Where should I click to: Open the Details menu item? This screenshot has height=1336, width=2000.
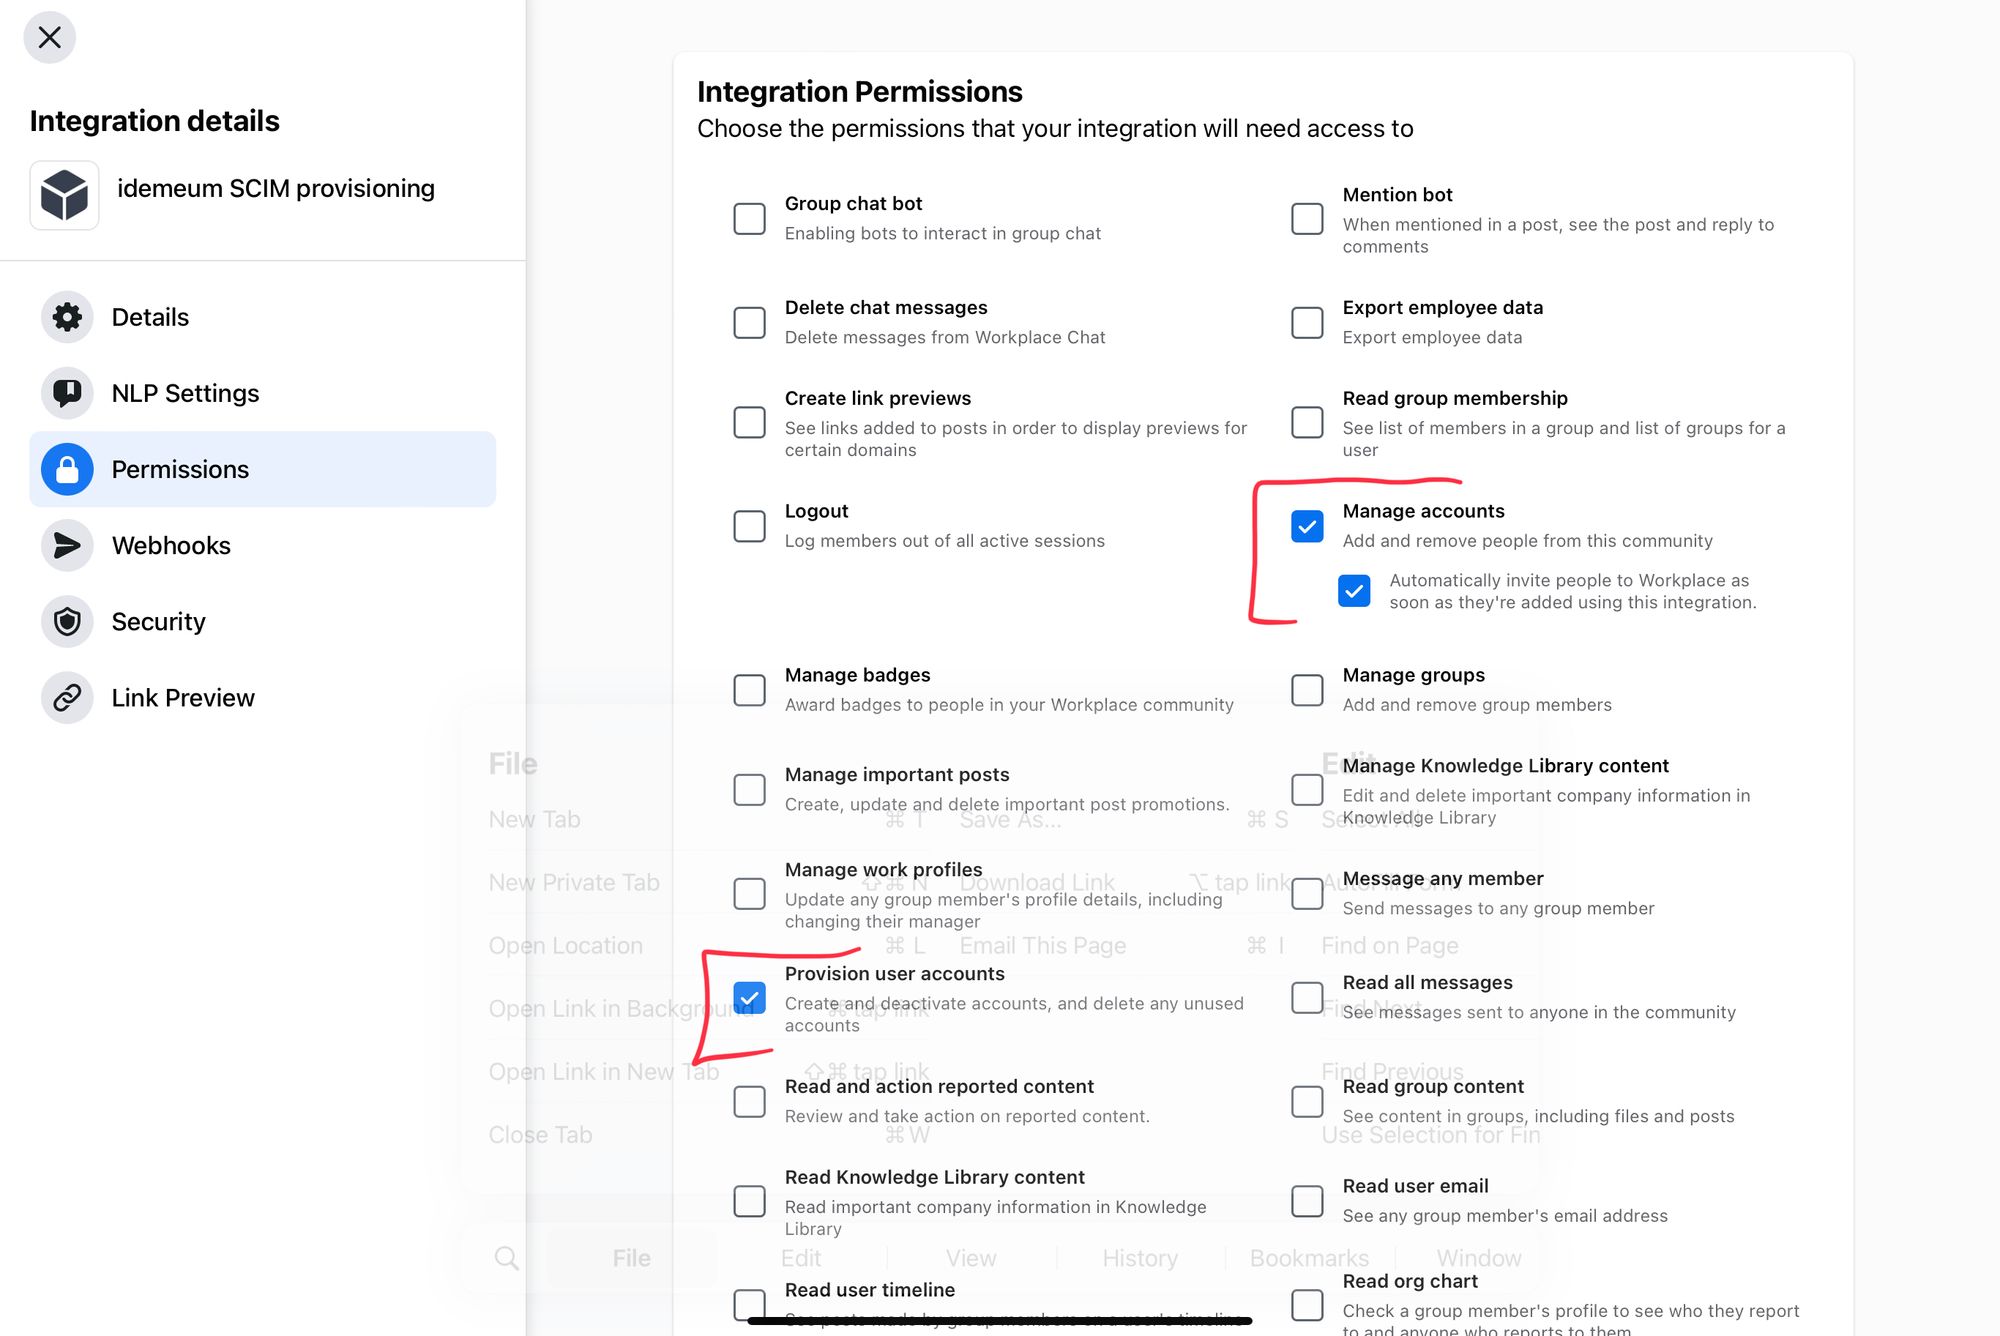point(262,317)
